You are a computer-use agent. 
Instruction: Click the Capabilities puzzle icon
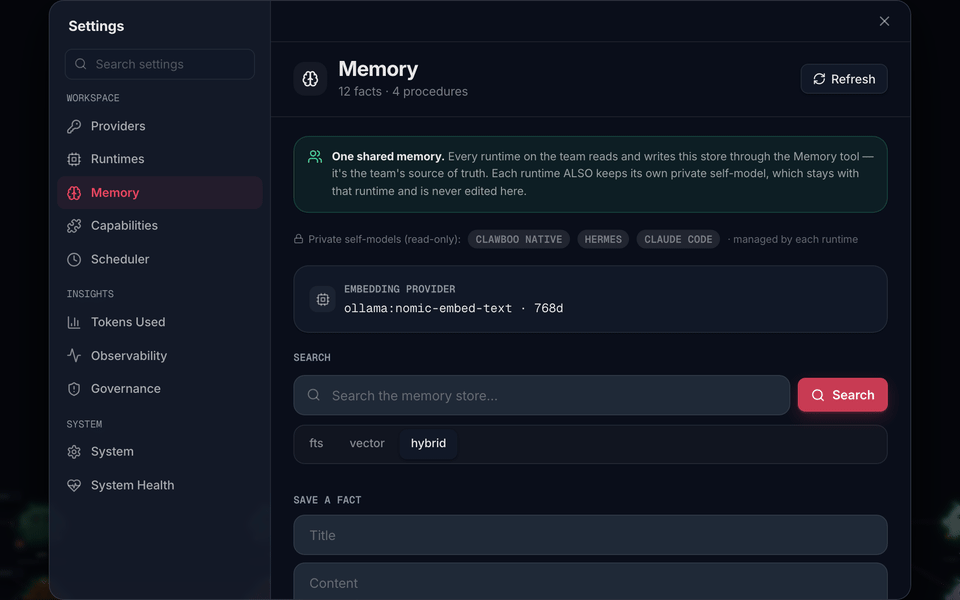73,226
